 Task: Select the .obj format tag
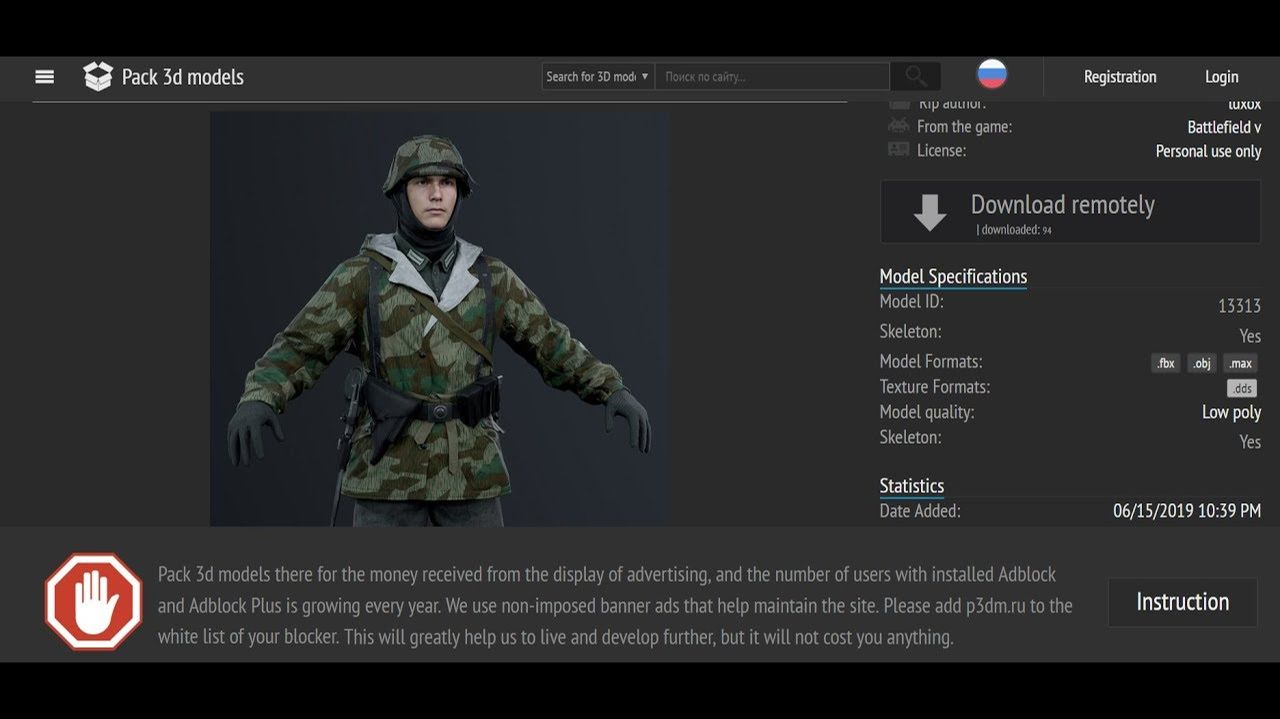[1202, 363]
